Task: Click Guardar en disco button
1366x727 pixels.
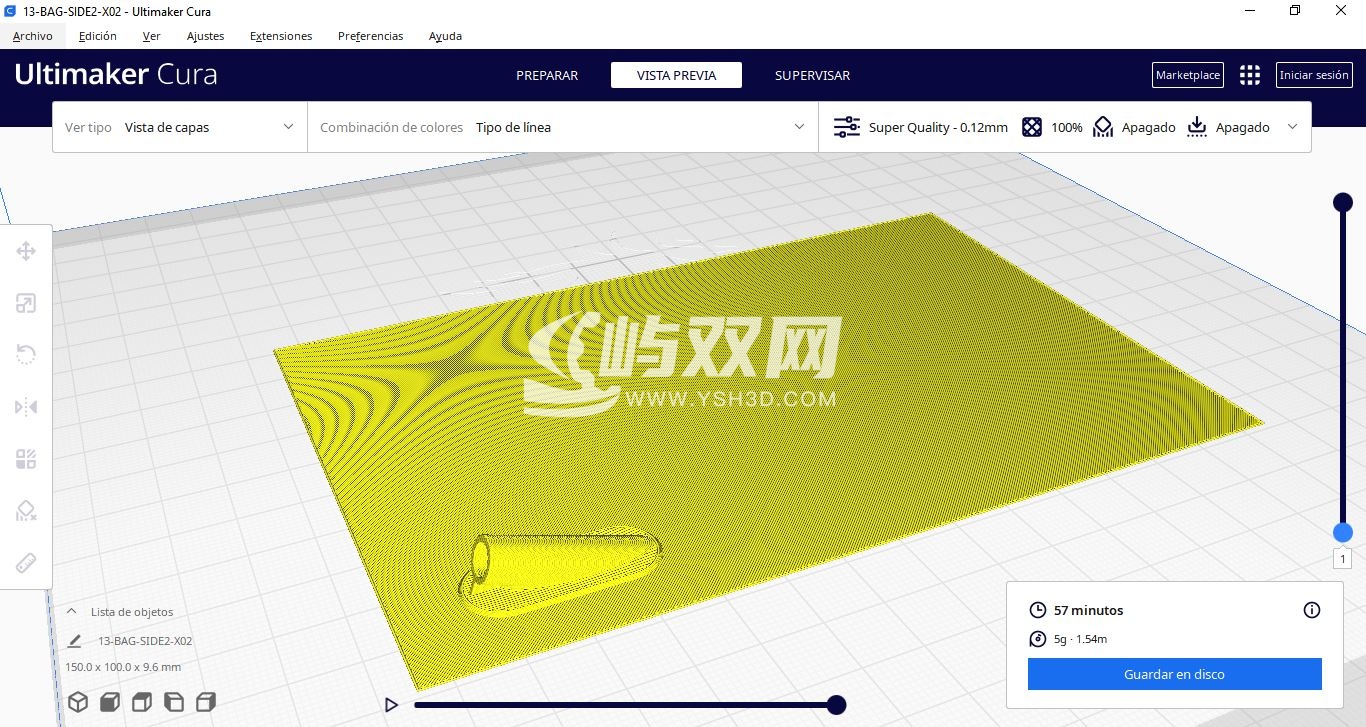Action: pyautogui.click(x=1174, y=674)
